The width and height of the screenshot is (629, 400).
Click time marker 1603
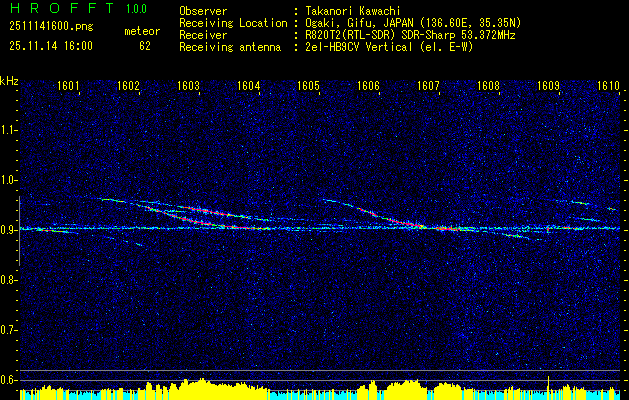coord(188,86)
